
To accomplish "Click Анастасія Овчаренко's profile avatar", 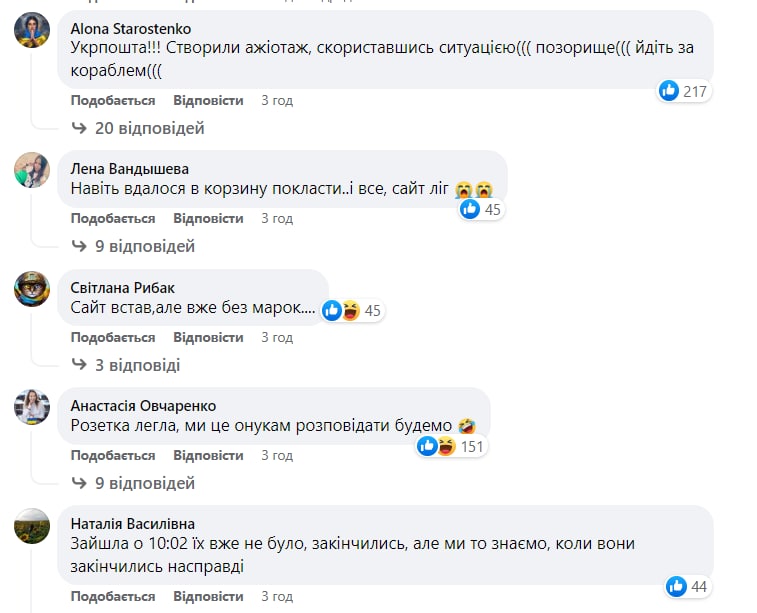I will [32, 407].
